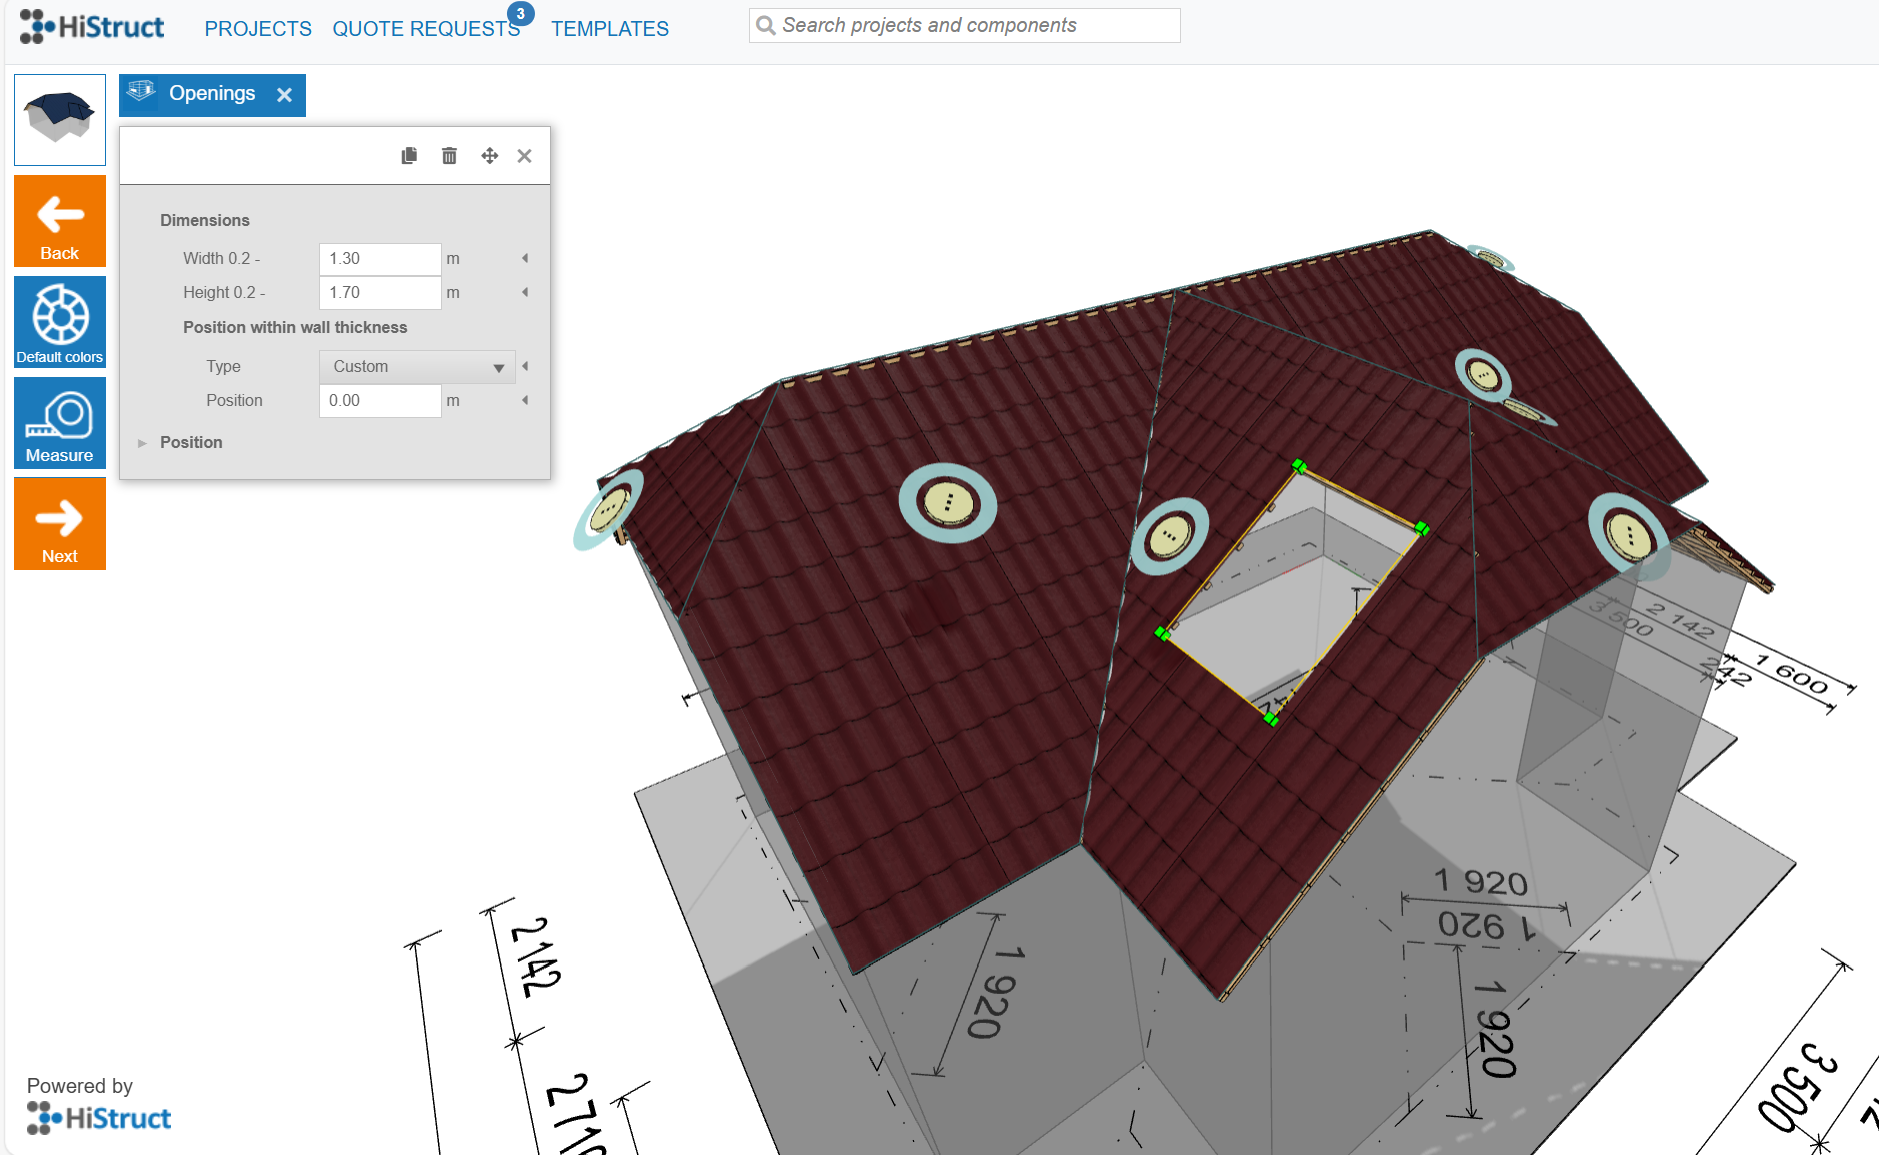Open the Type dropdown set to Custom
Image resolution: width=1879 pixels, height=1155 pixels.
pos(416,367)
